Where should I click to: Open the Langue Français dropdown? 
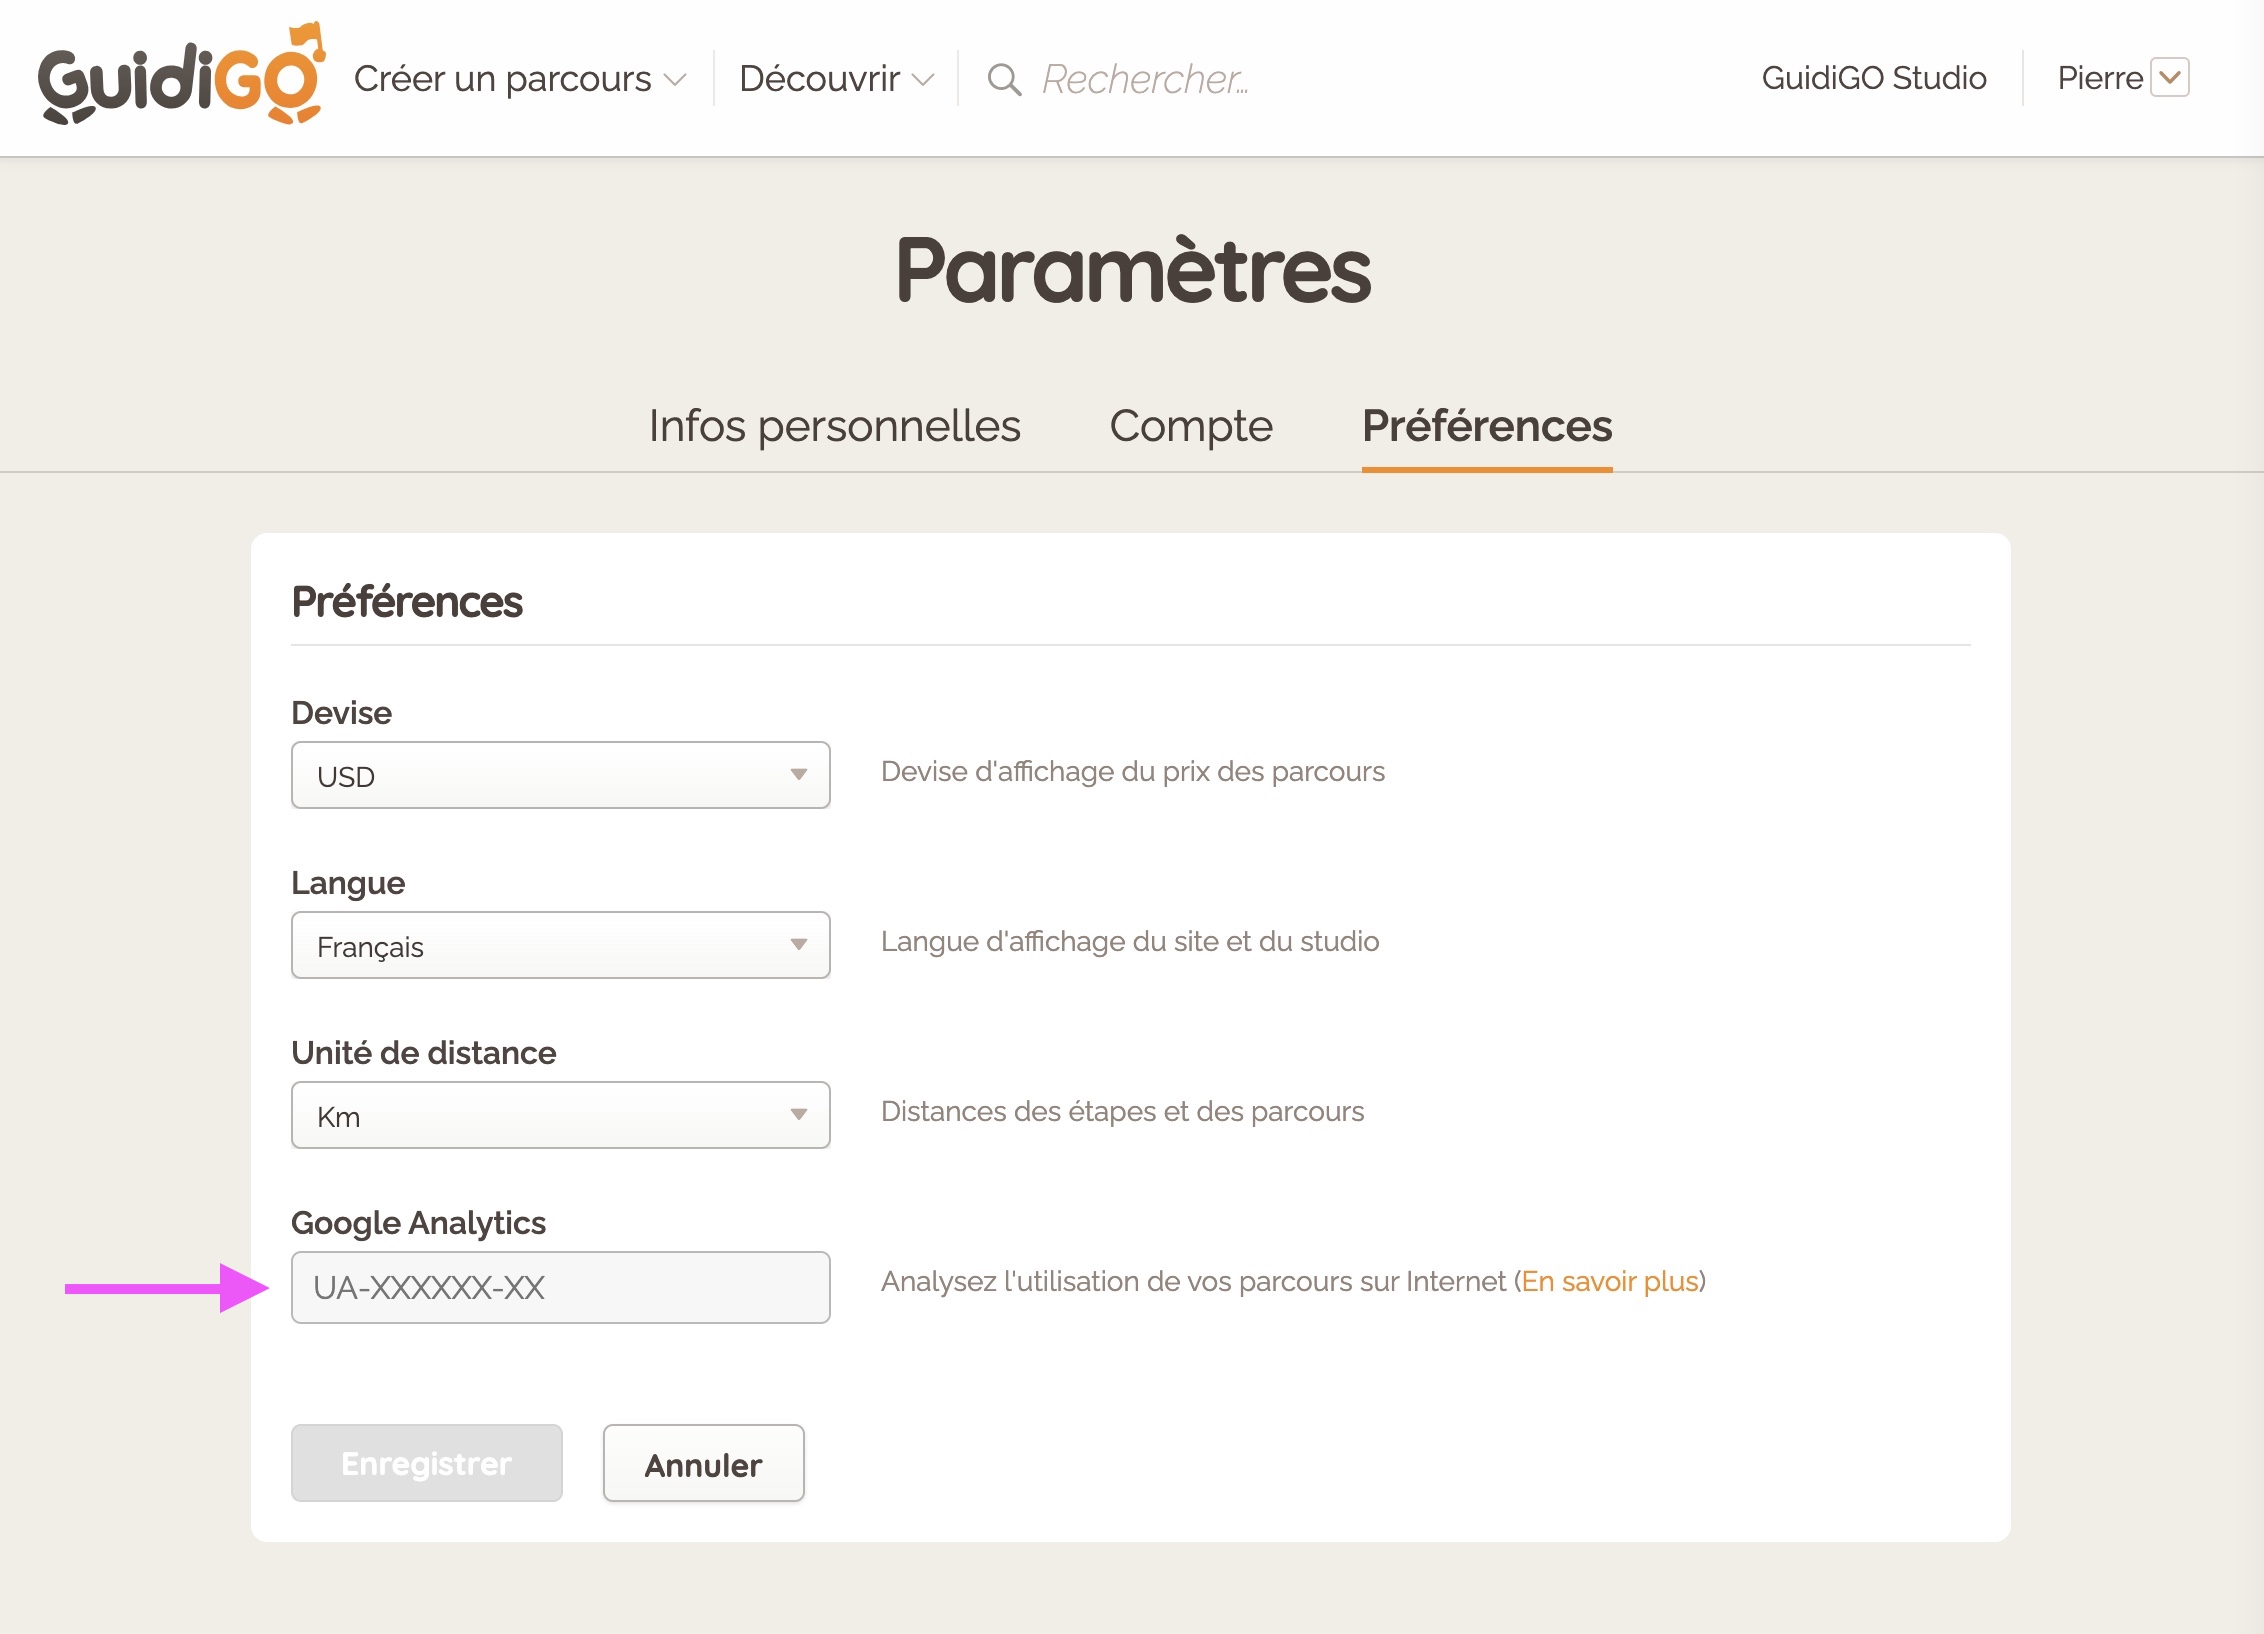click(x=560, y=945)
